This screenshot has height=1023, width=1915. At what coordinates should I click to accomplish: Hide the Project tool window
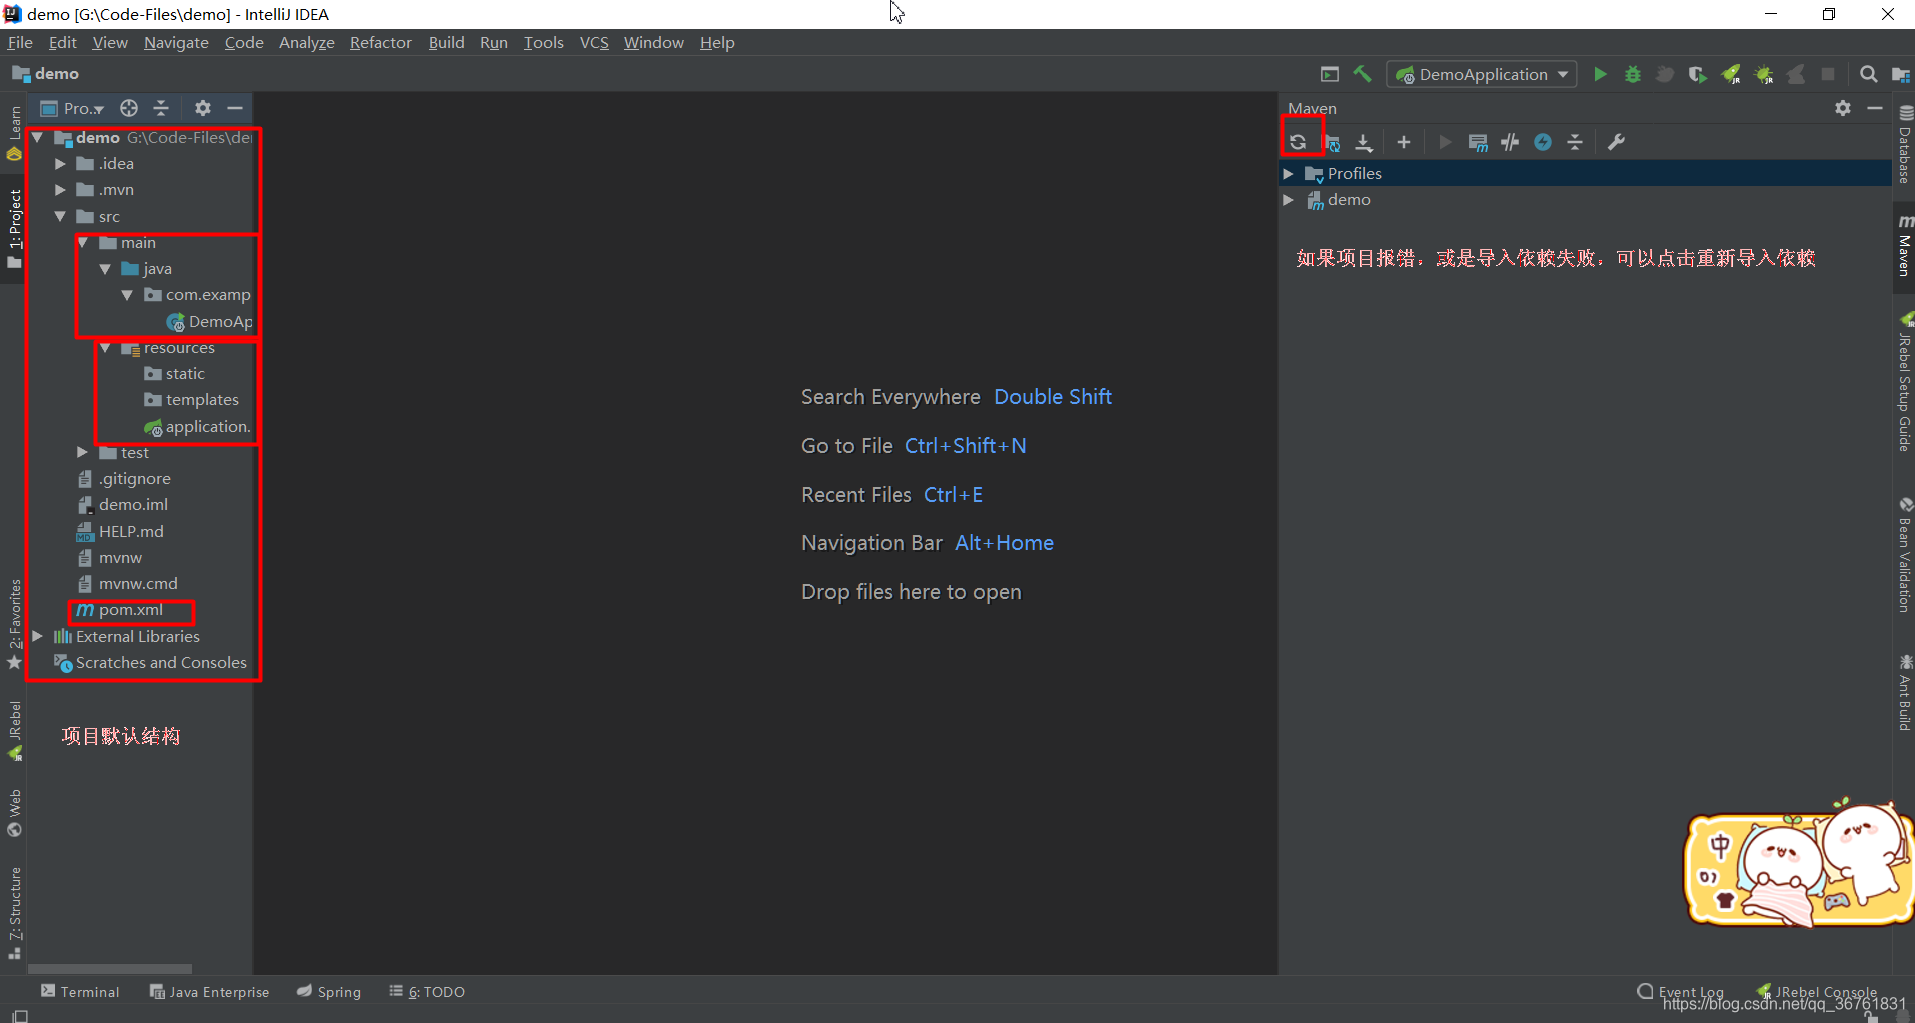(235, 108)
